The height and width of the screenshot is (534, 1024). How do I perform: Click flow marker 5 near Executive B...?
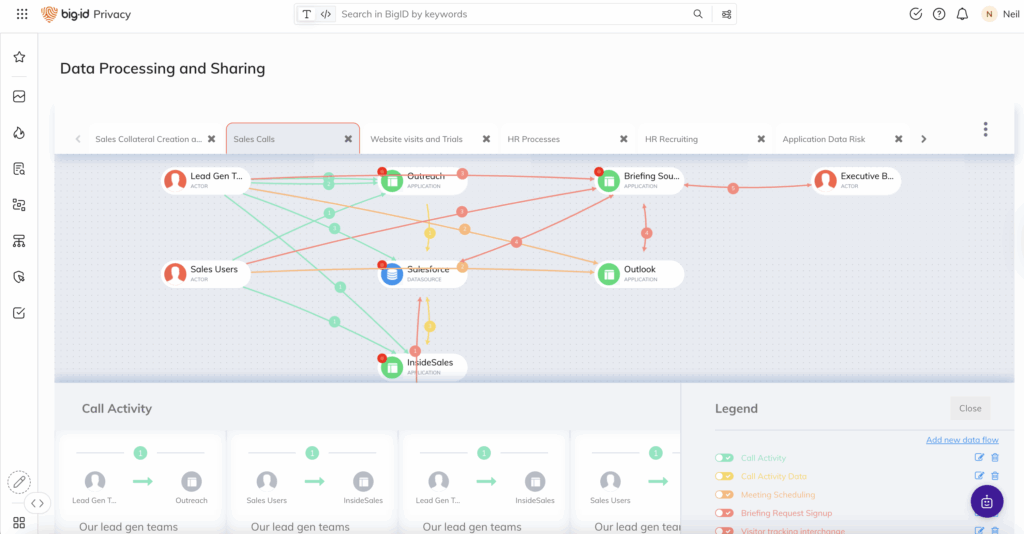(733, 188)
